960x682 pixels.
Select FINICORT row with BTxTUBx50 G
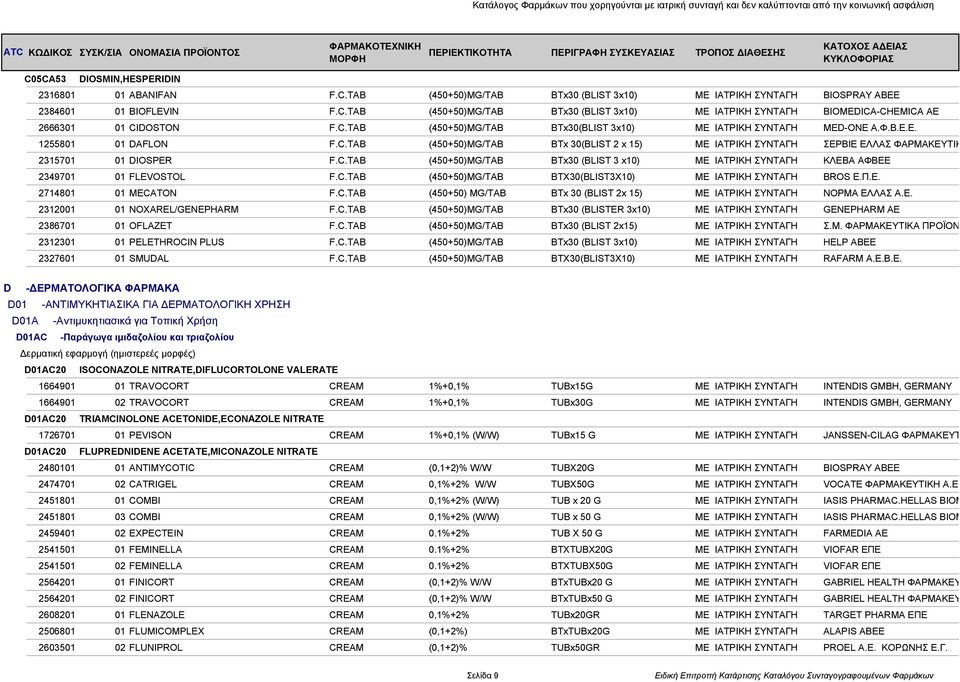tap(492, 599)
